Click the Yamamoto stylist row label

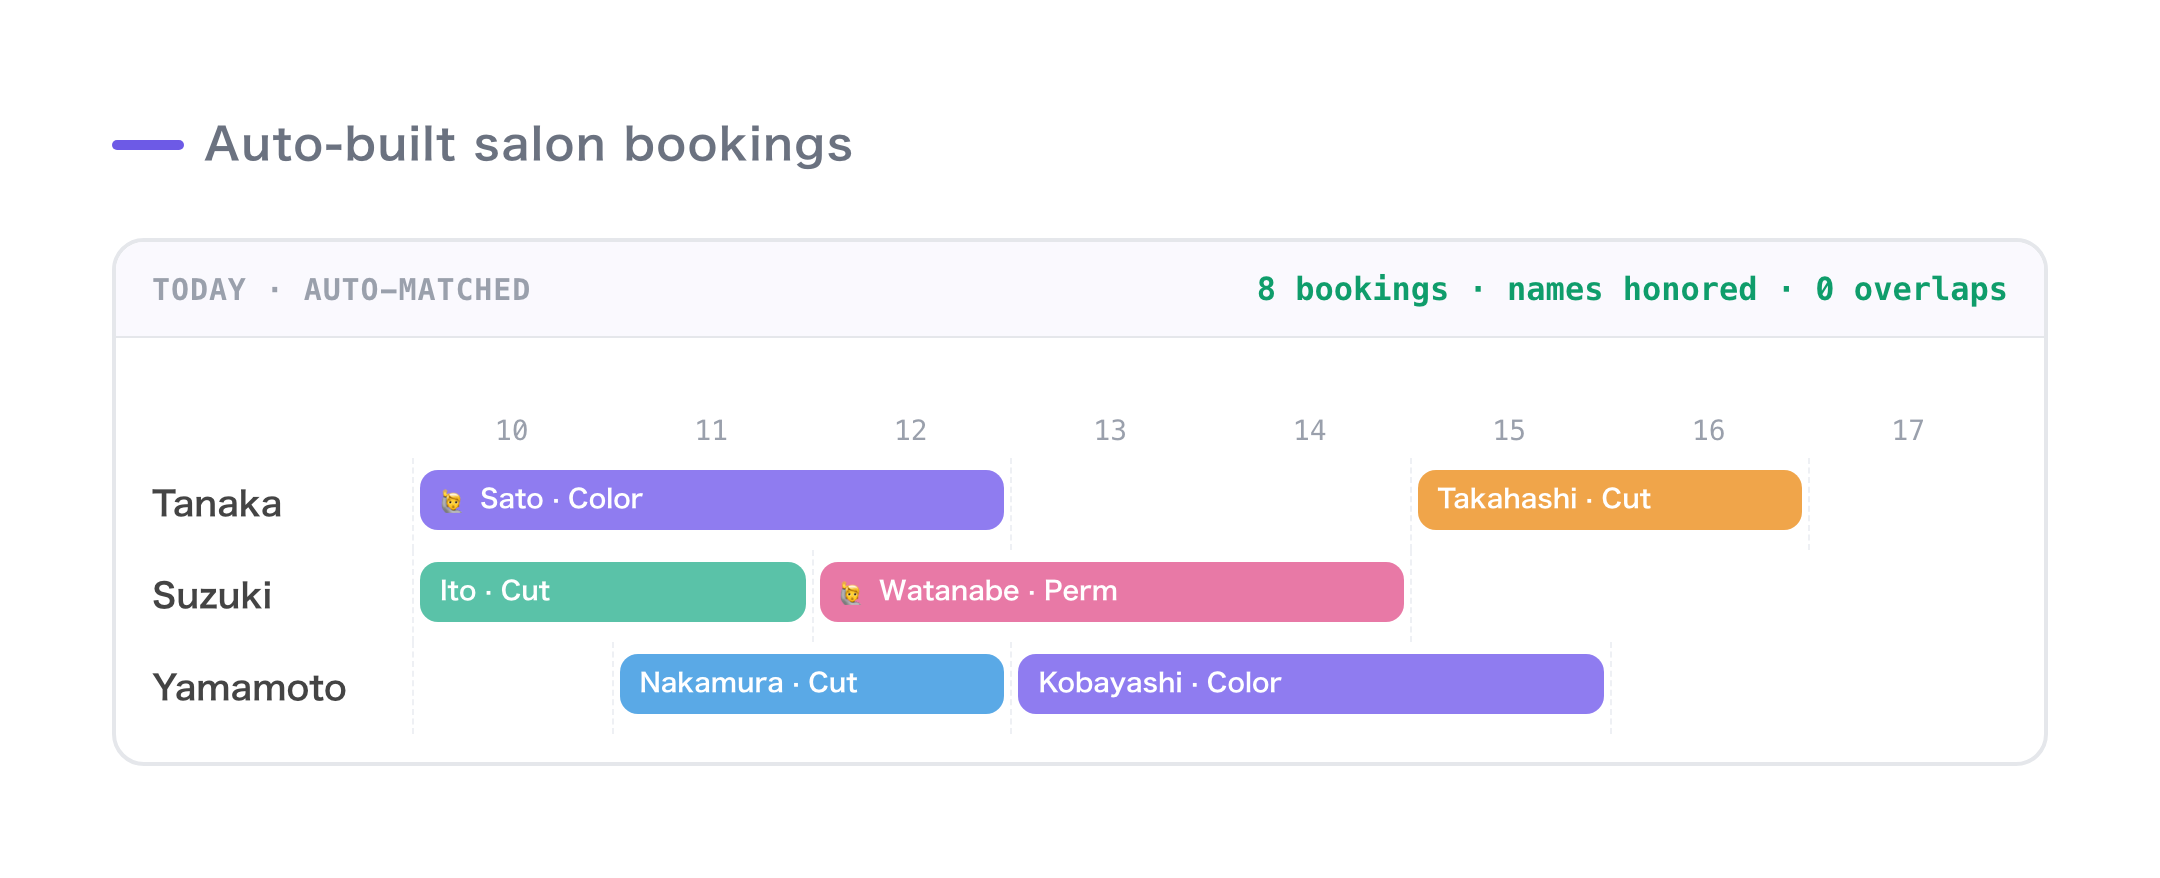pos(249,687)
